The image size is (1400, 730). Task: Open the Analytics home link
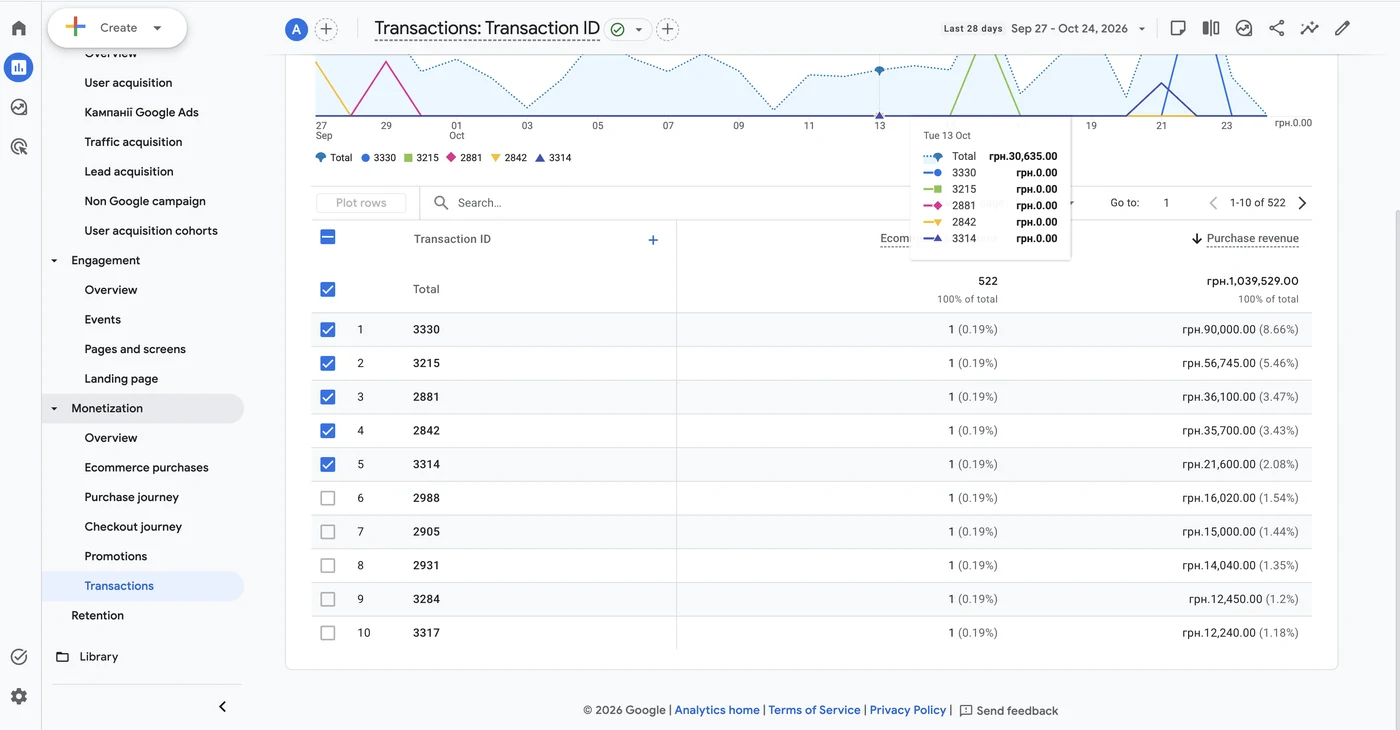coord(717,710)
